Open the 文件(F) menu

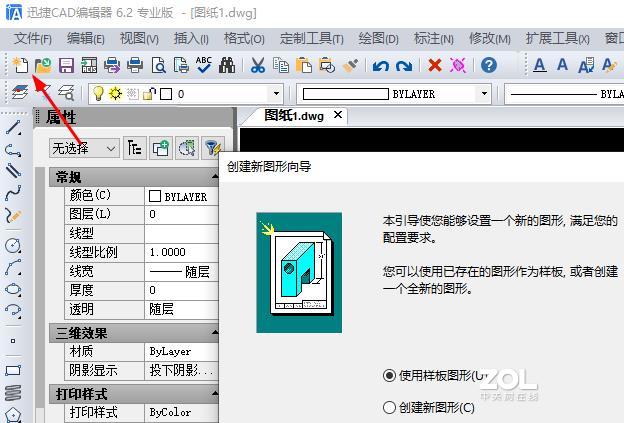coord(33,39)
